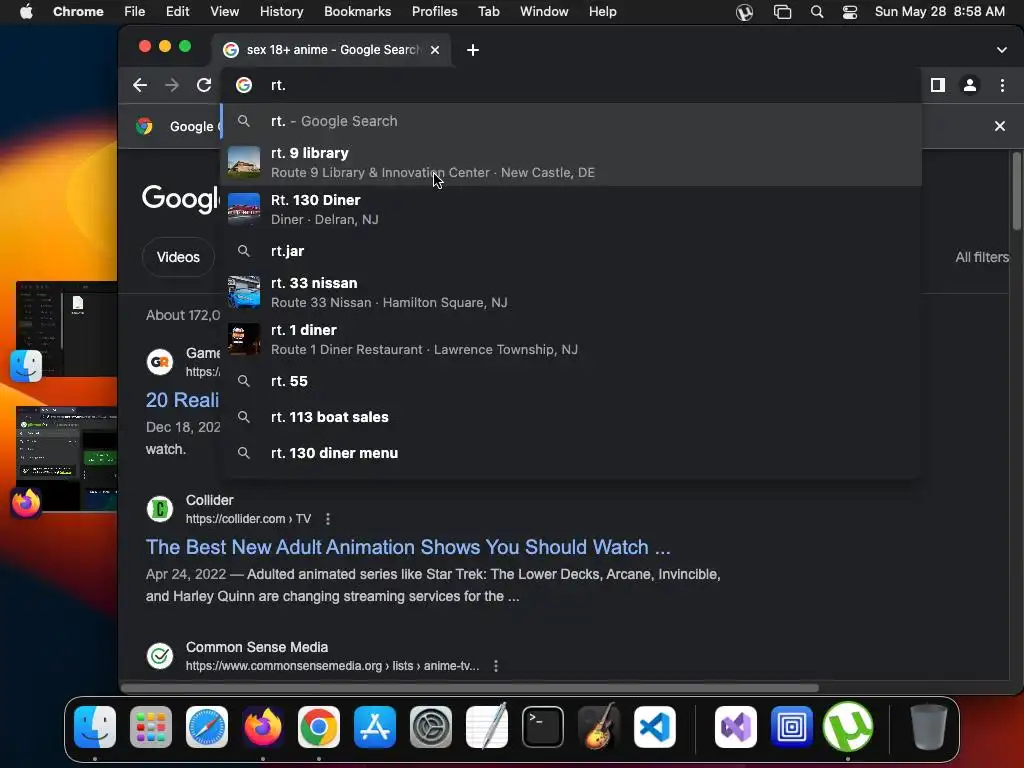1024x768 pixels.
Task: Open the Collider result options dots
Action: (x=328, y=519)
